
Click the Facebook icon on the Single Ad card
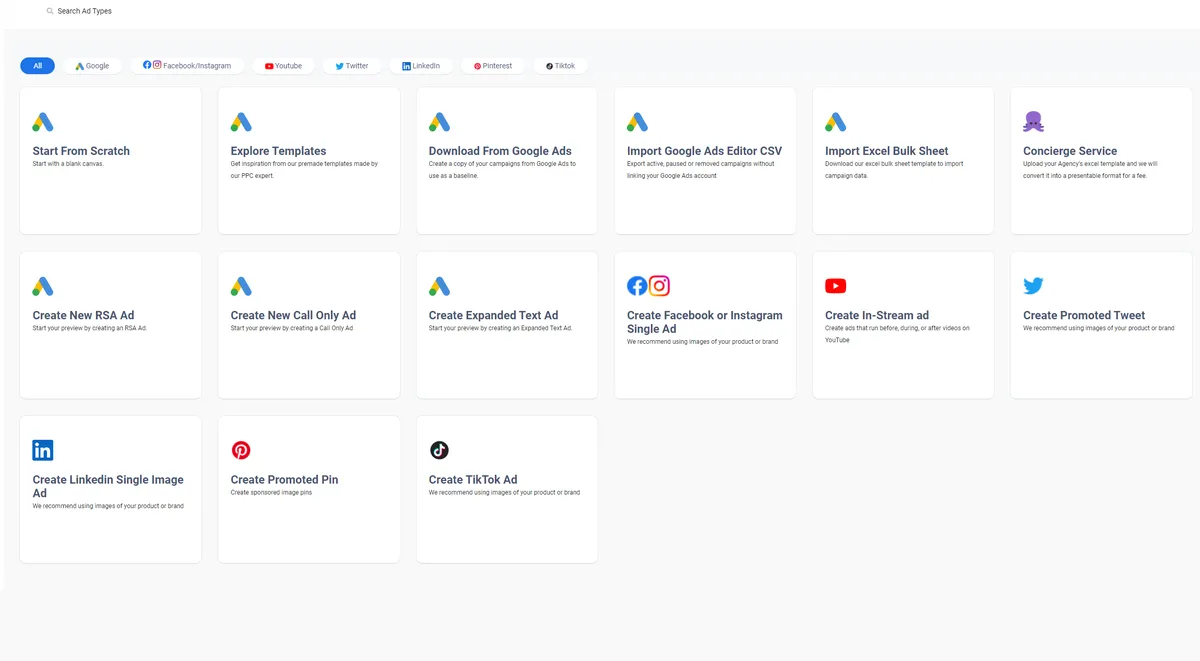(637, 286)
